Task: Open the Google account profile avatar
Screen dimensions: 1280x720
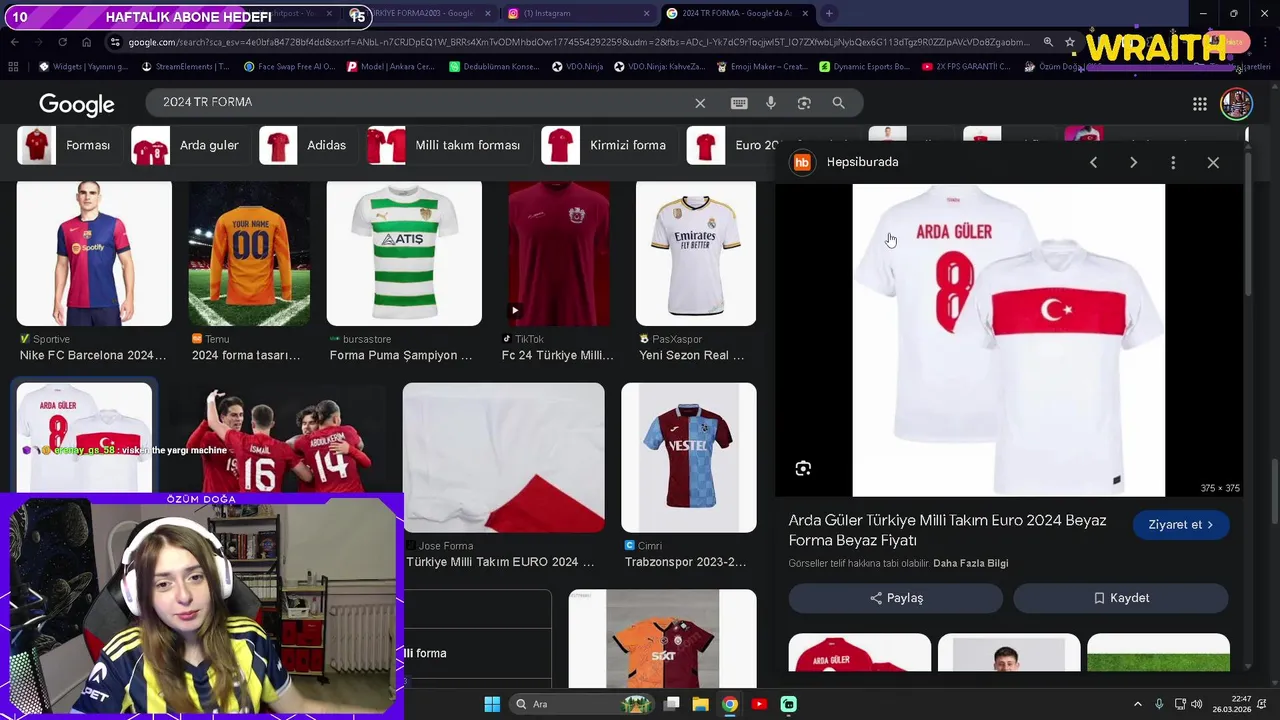Action: [1236, 104]
